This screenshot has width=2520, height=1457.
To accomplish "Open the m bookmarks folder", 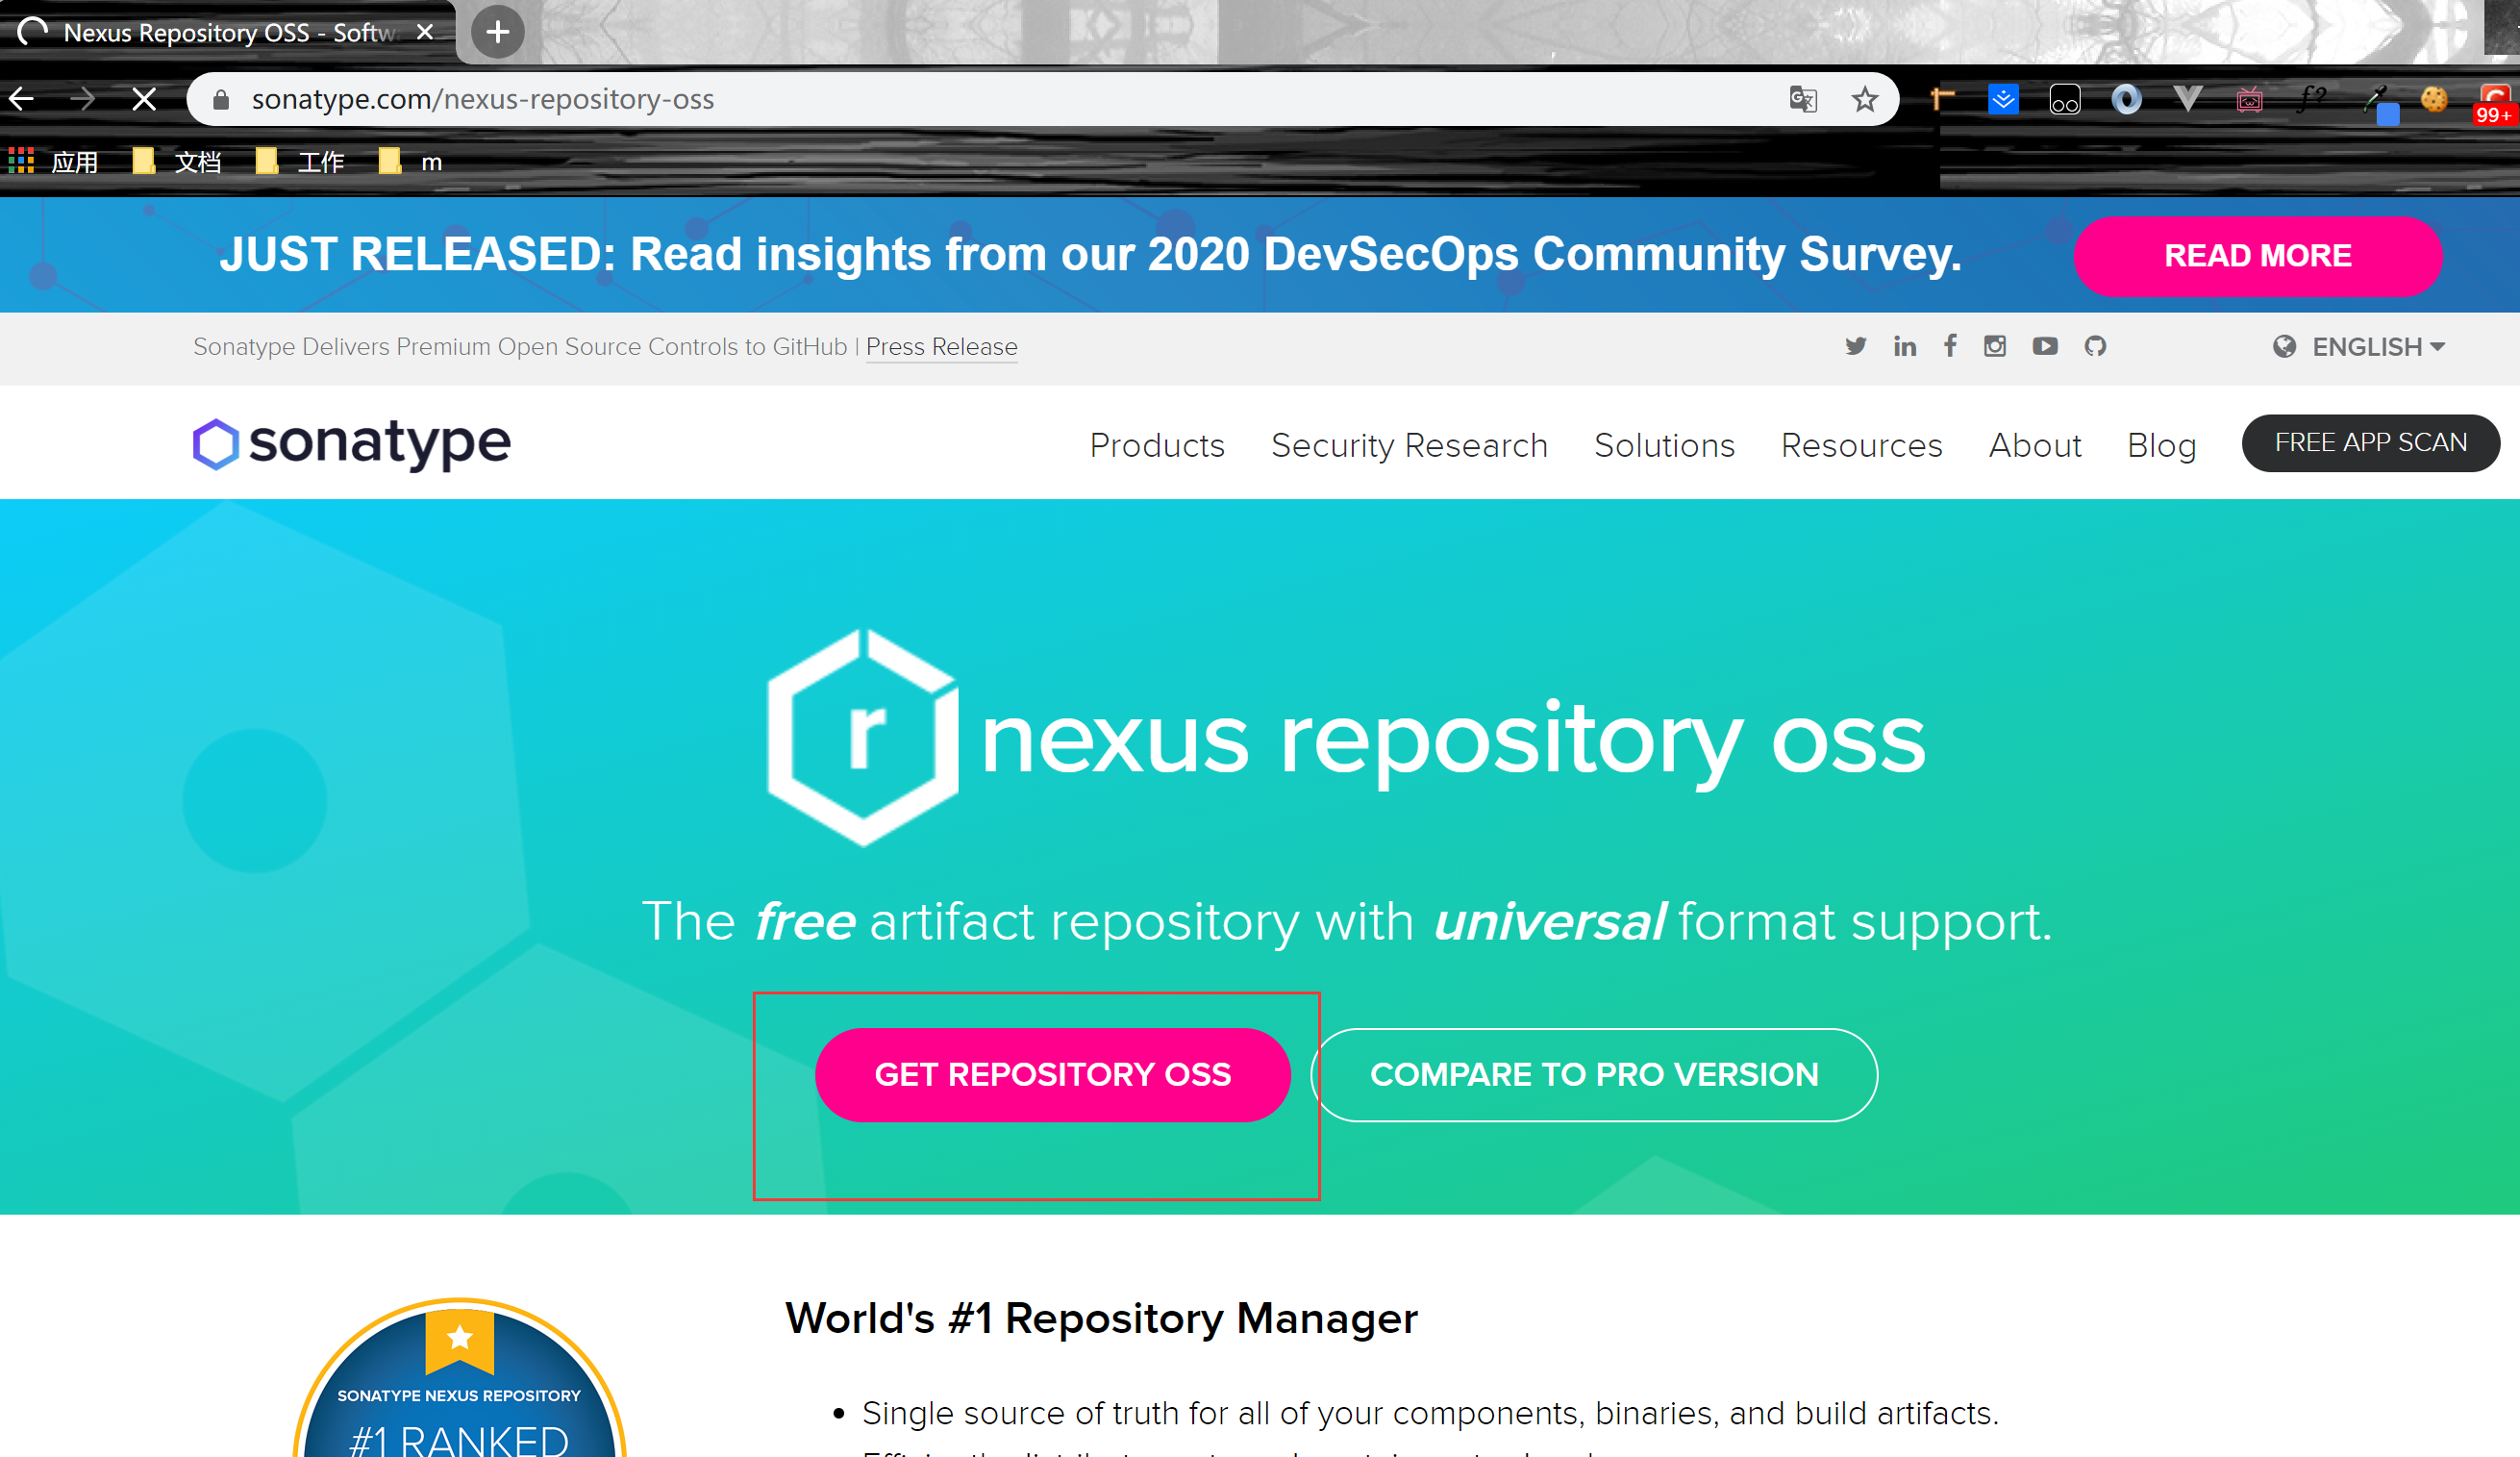I will (411, 161).
